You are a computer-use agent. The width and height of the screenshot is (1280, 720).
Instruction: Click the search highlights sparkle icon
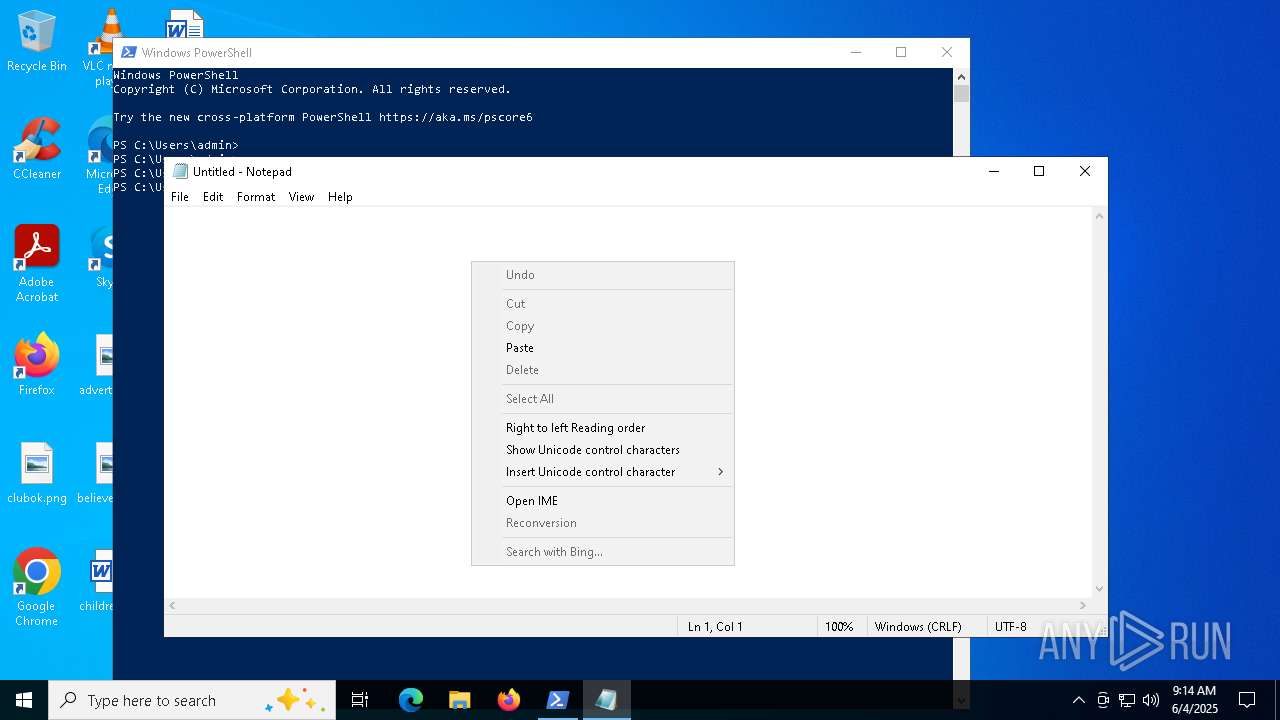pyautogui.click(x=297, y=700)
